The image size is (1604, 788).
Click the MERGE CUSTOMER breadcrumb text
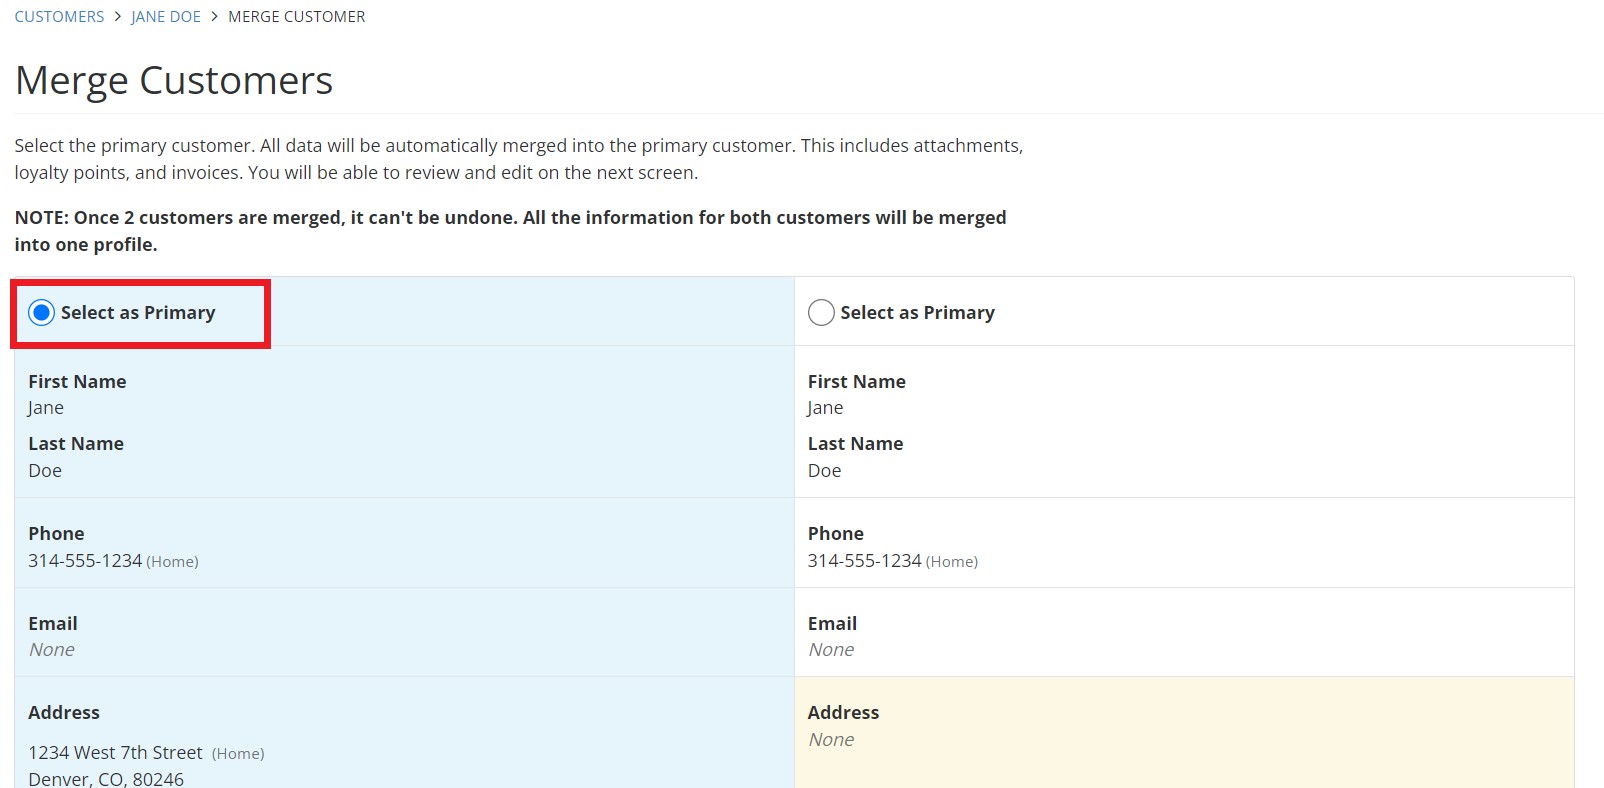(x=297, y=17)
